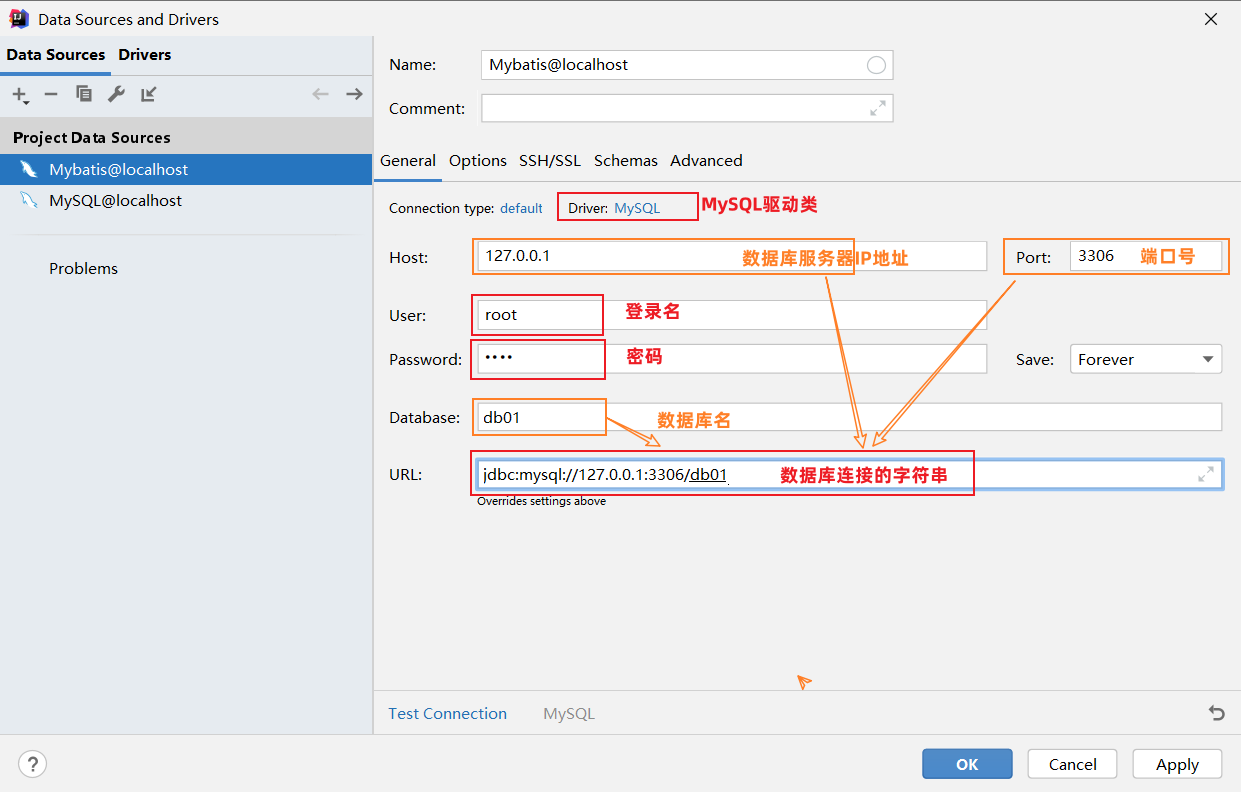Click the IntelliJ window title icon

pyautogui.click(x=19, y=19)
